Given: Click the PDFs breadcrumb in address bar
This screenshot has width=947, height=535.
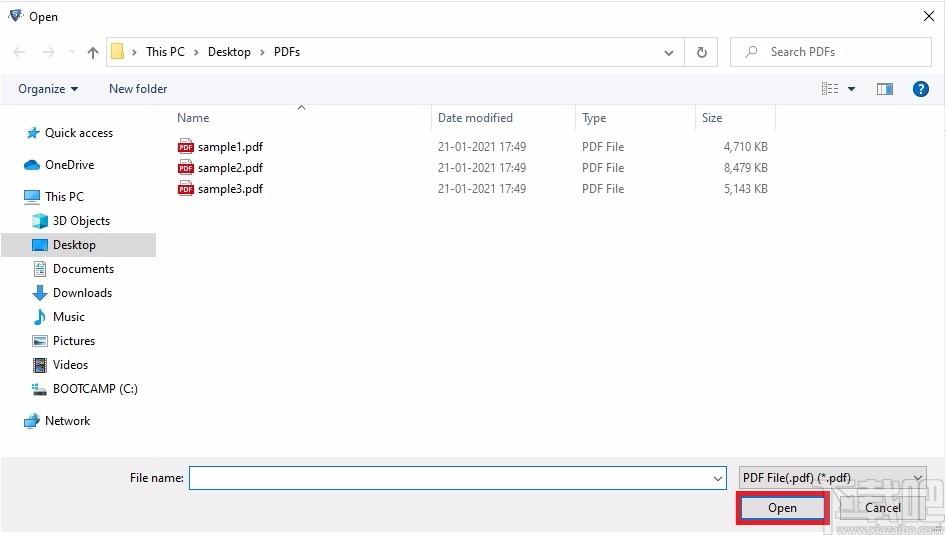Looking at the screenshot, I should click(x=287, y=52).
